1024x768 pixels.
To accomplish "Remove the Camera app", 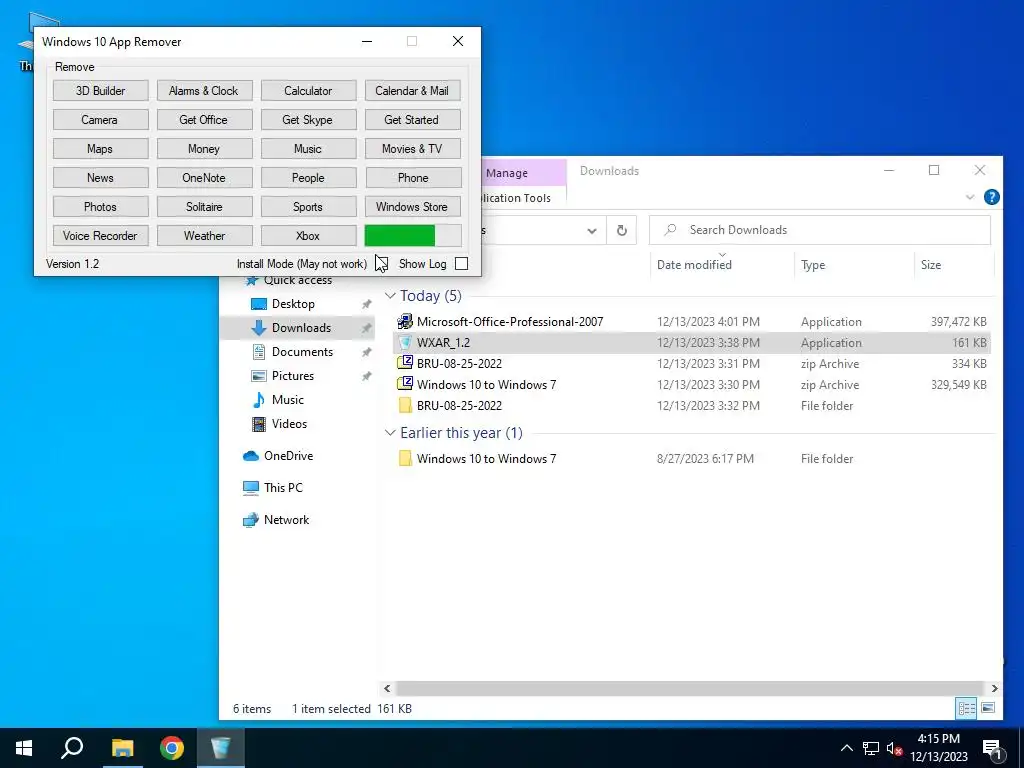I will pyautogui.click(x=101, y=120).
